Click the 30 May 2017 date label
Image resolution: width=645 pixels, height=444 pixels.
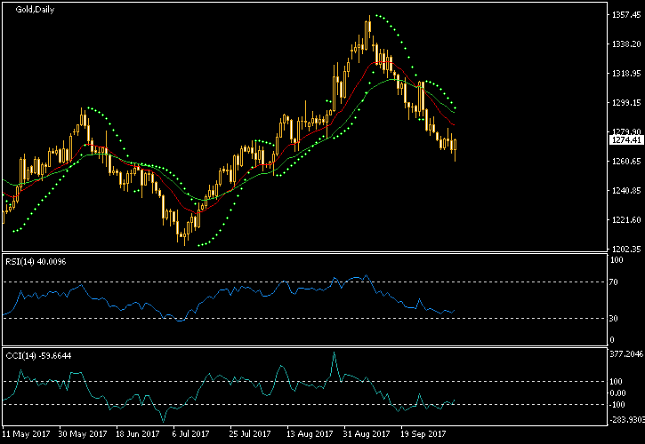[83, 434]
